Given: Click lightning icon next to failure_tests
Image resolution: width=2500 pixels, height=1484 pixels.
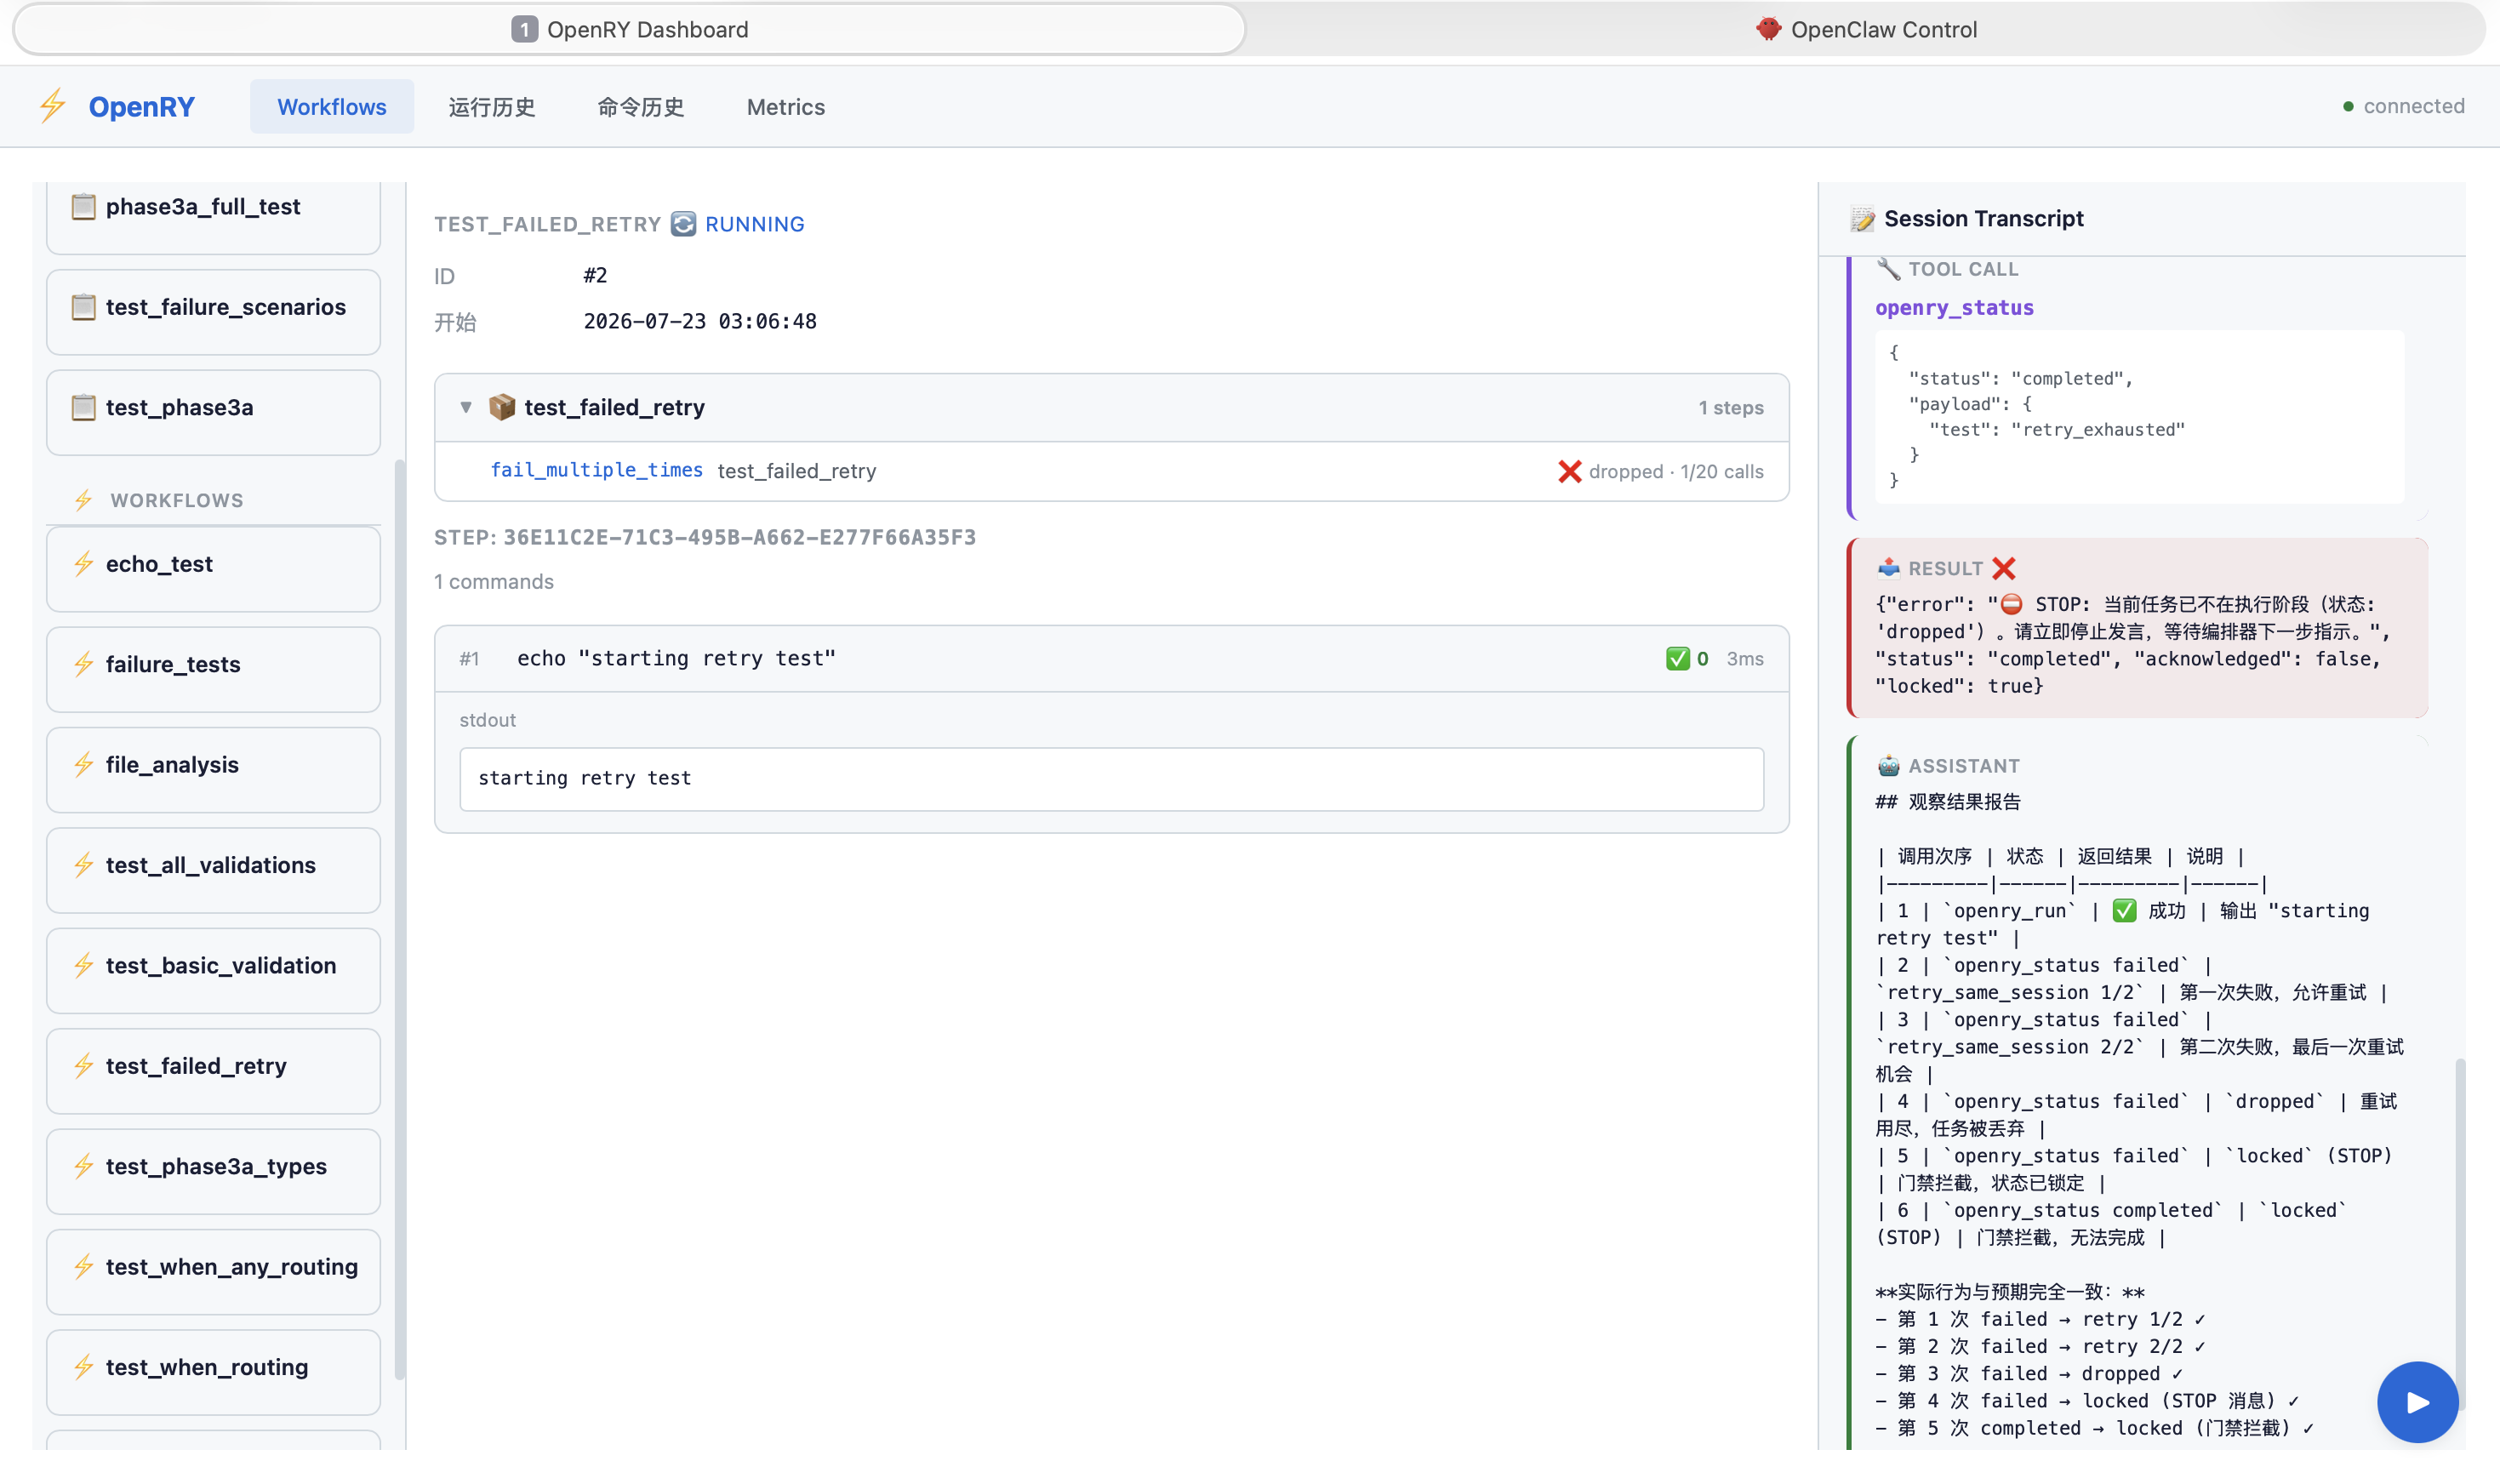Looking at the screenshot, I should (83, 664).
